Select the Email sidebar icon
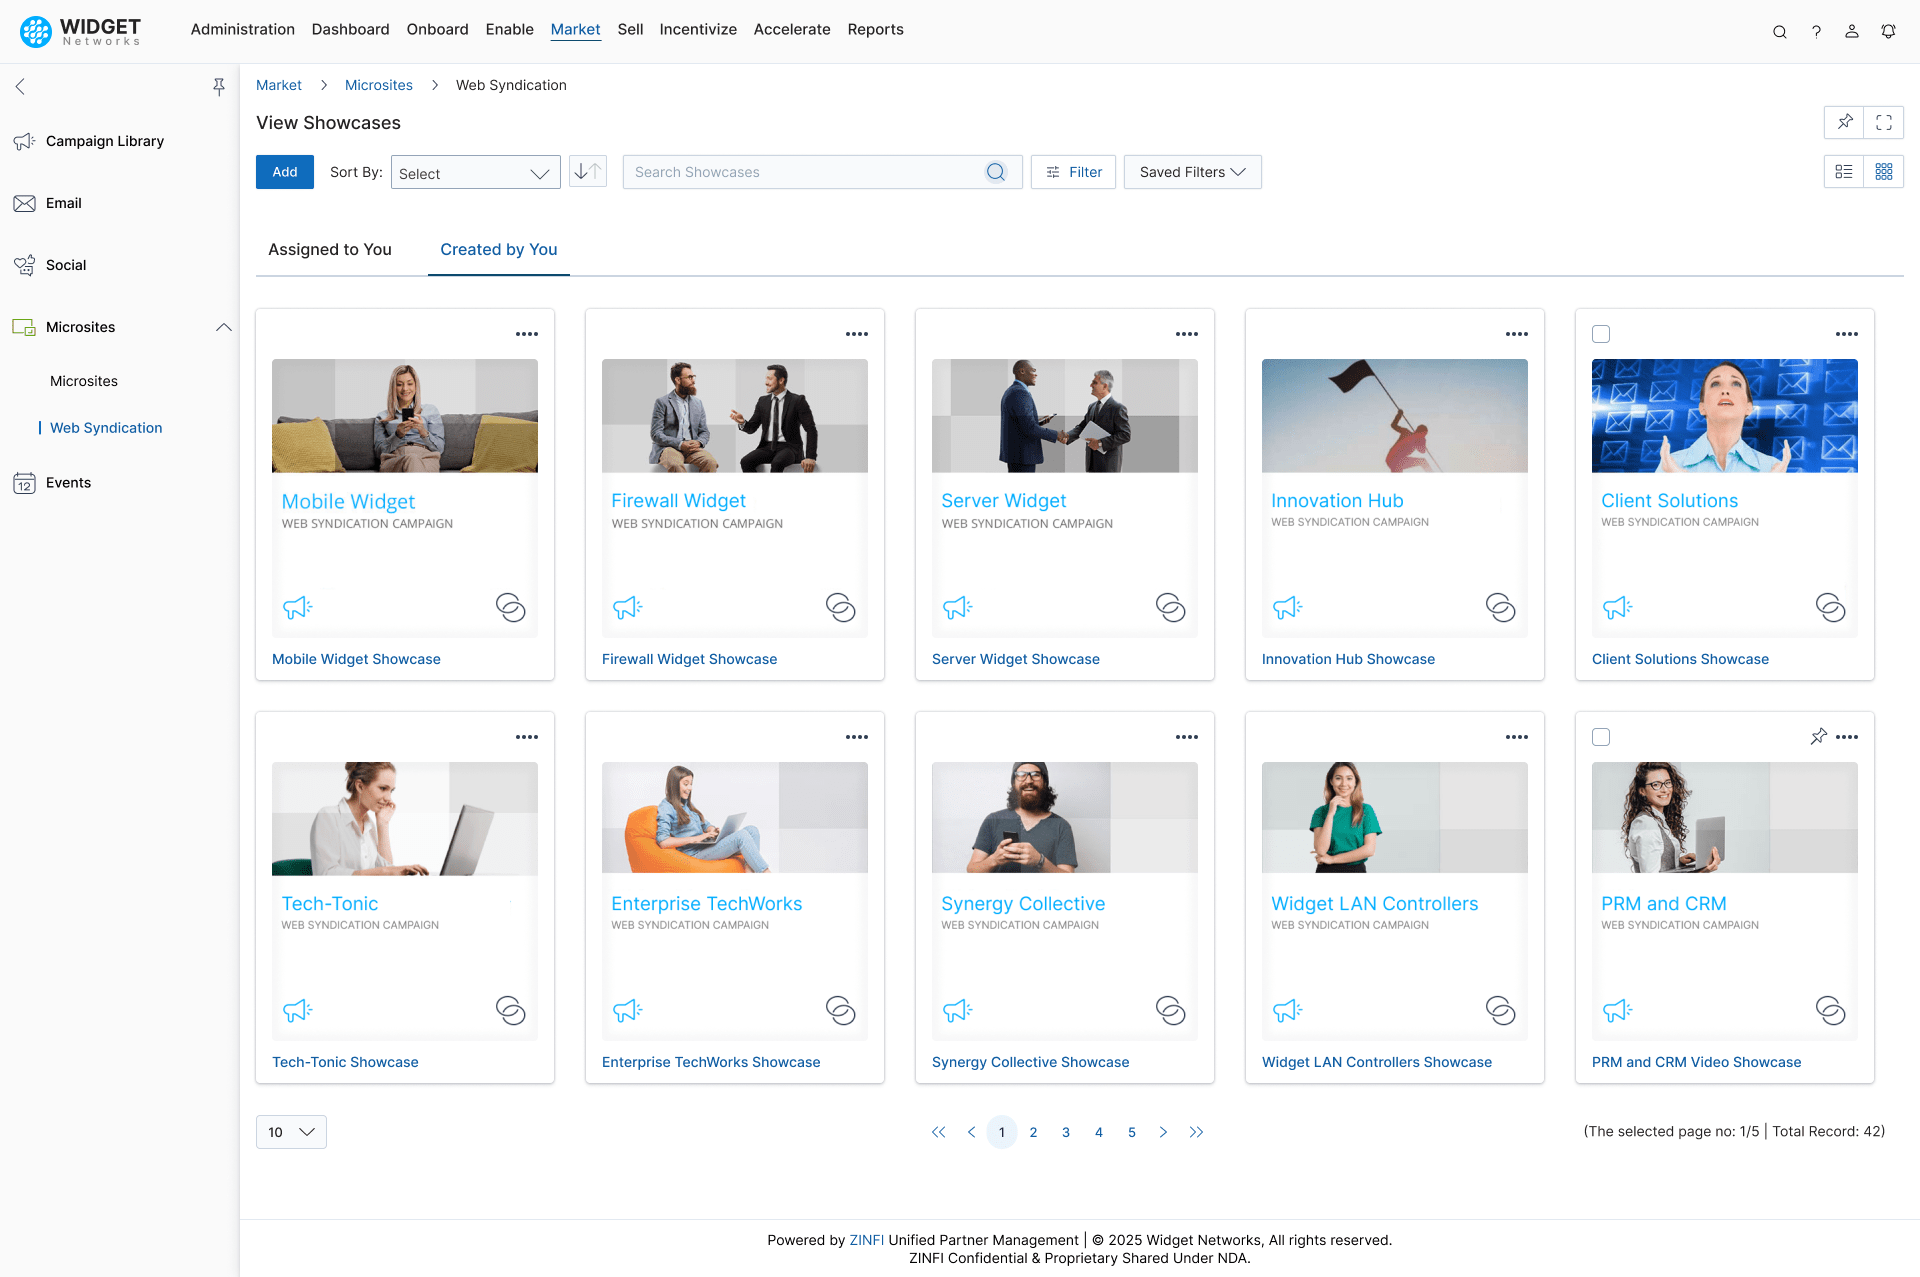The width and height of the screenshot is (1920, 1277). [x=24, y=203]
